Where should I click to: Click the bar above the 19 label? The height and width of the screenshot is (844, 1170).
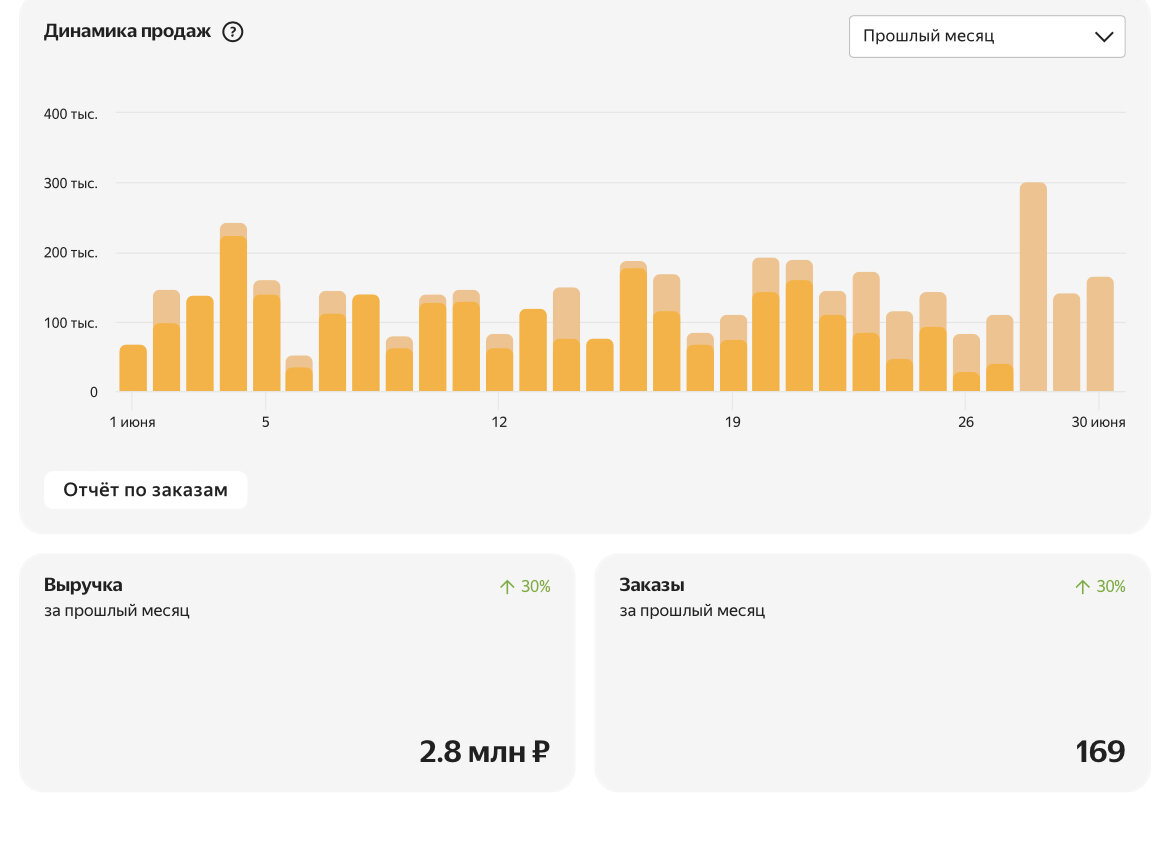pos(733,353)
